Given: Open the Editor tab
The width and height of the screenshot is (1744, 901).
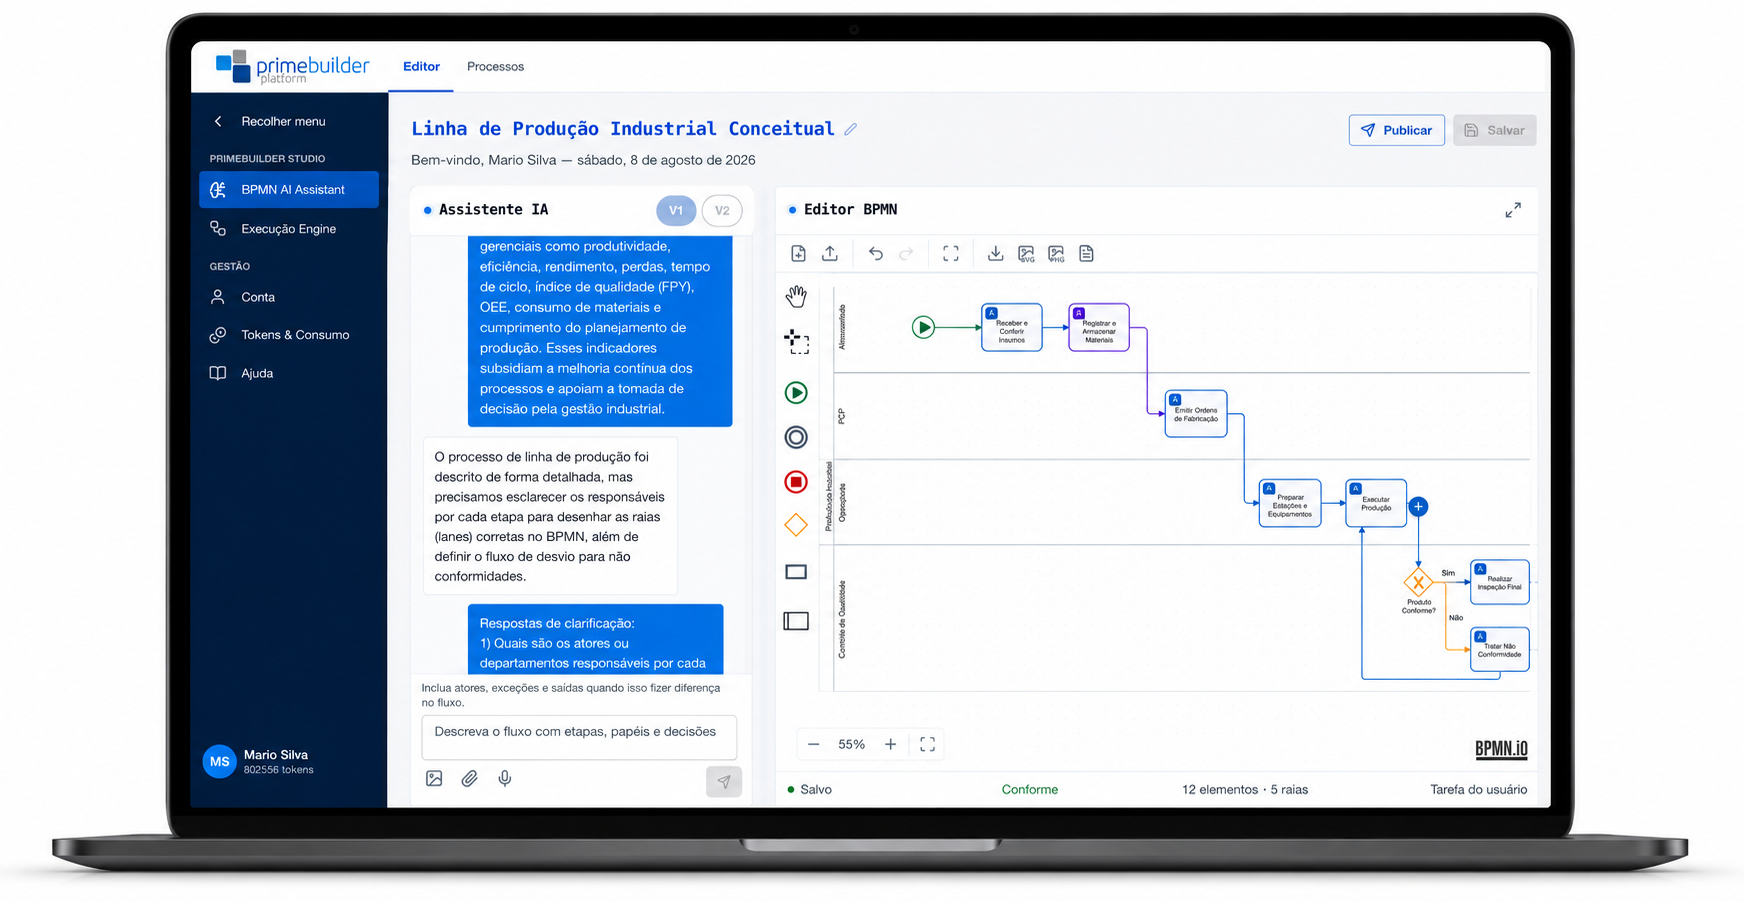Looking at the screenshot, I should pyautogui.click(x=421, y=67).
